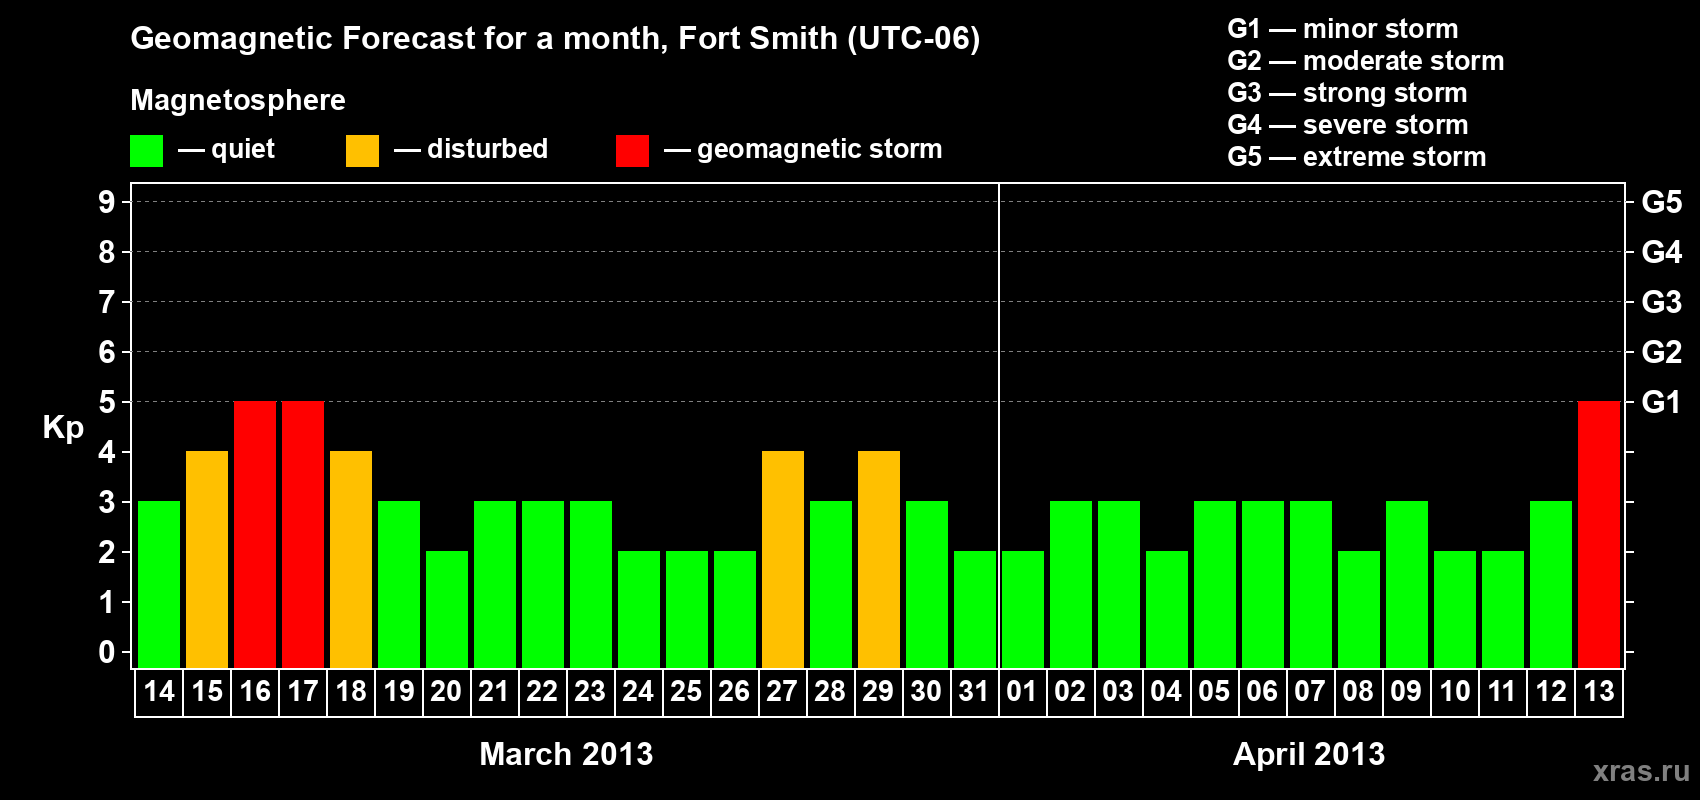Click the Magnetosphere heading
The image size is (1700, 800).
tap(238, 100)
